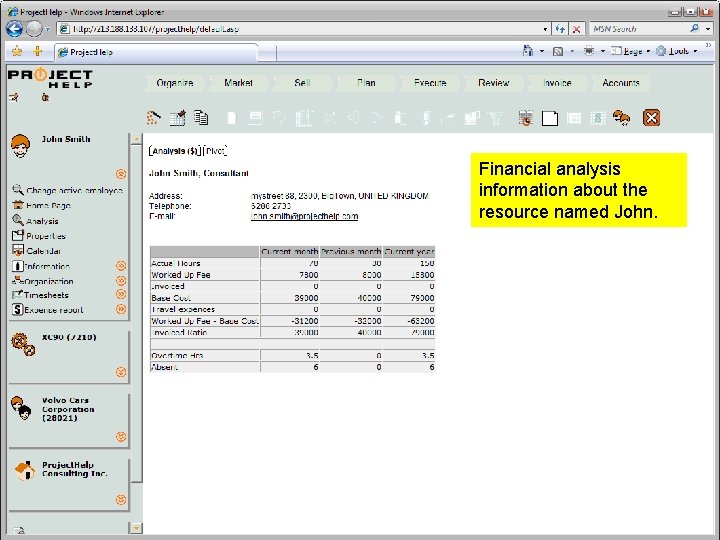This screenshot has height=540, width=720.
Task: Expand the Information submenu arrow
Action: click(x=121, y=266)
